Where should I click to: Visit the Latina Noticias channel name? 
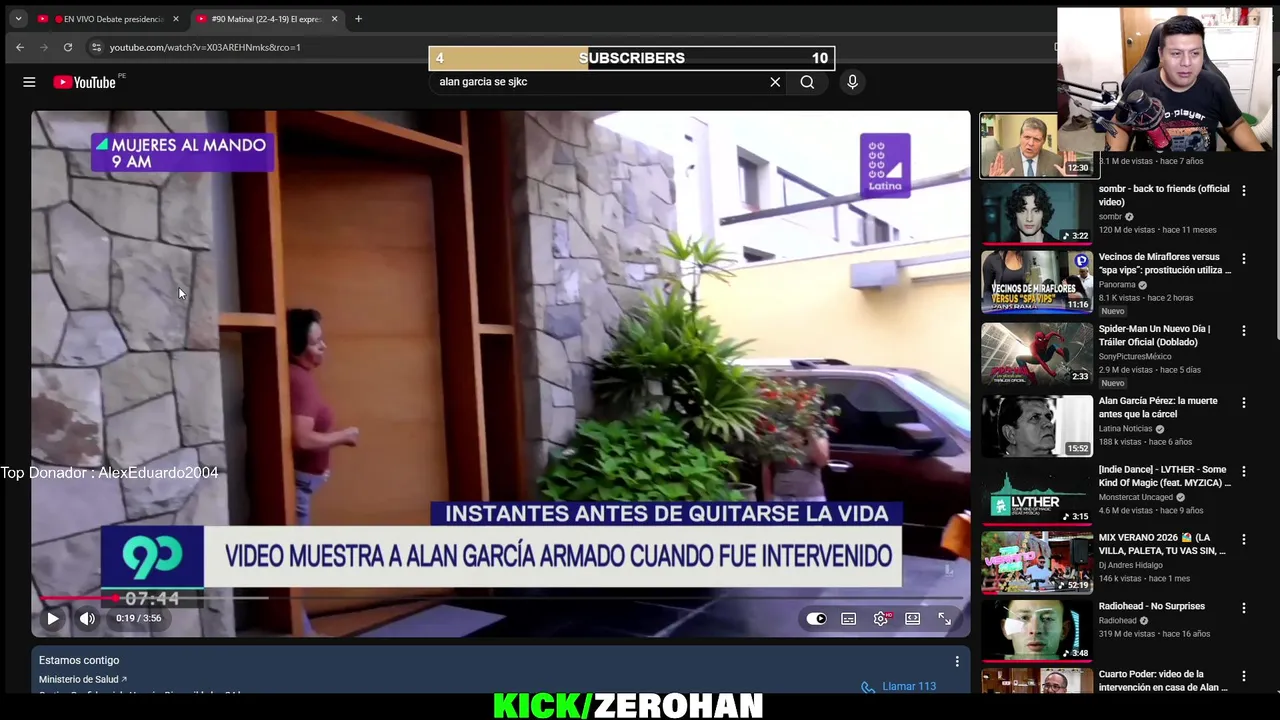point(1126,429)
